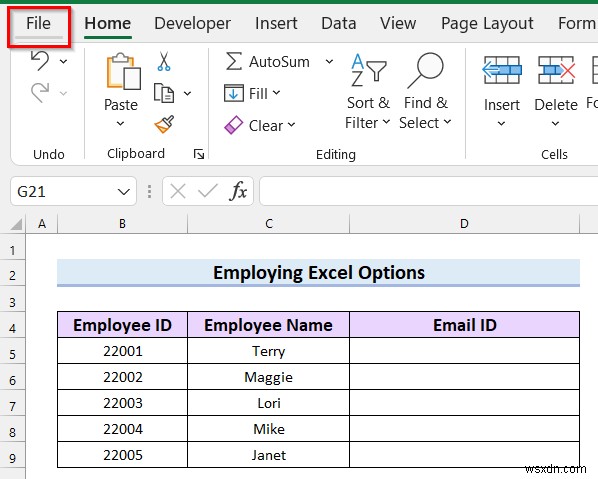Open the Name Box dropdown arrow
598x479 pixels.
click(x=124, y=191)
